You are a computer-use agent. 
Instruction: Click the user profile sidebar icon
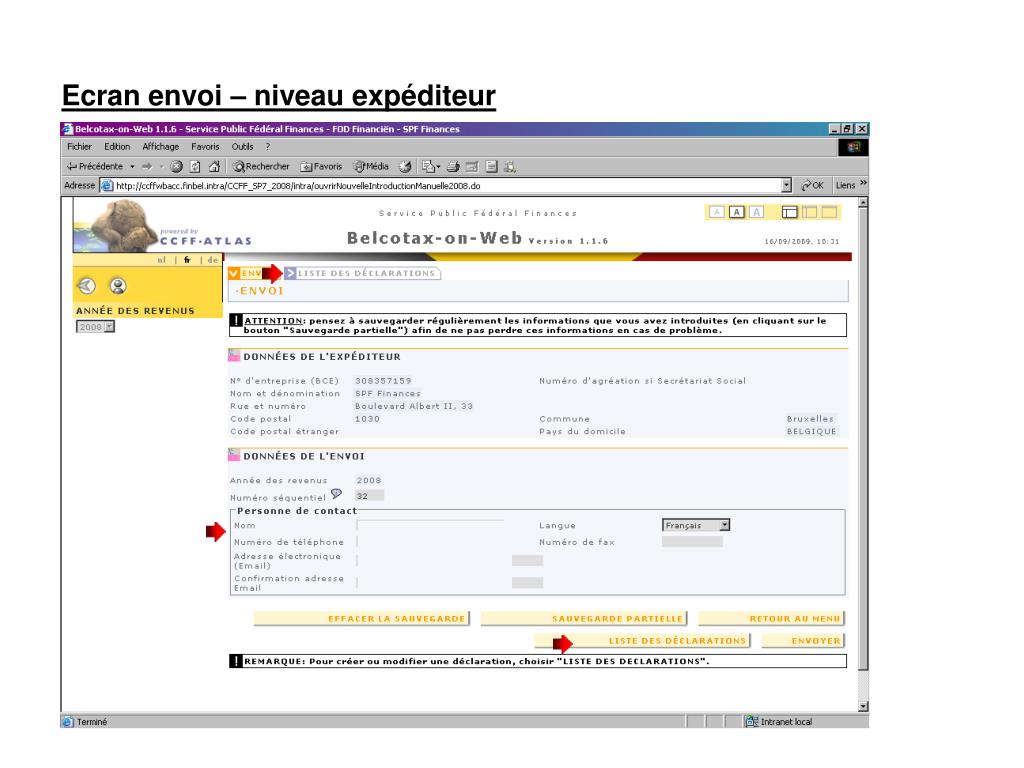pos(118,285)
